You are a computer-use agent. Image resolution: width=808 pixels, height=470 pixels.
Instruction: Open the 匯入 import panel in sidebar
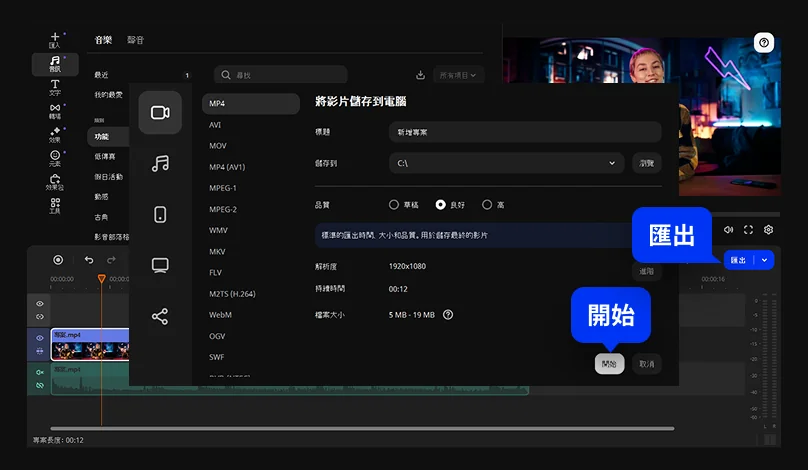point(55,40)
